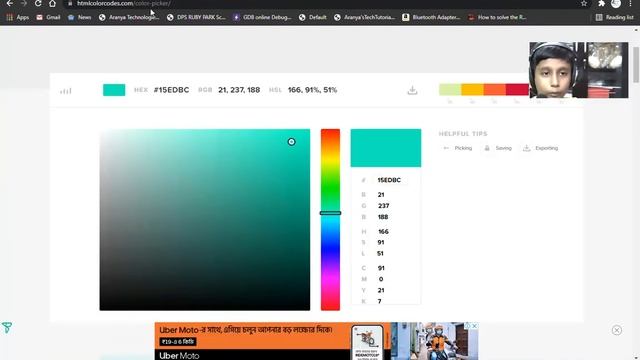The image size is (640, 360).
Task: Close the ad with its X icon
Action: click(x=474, y=326)
